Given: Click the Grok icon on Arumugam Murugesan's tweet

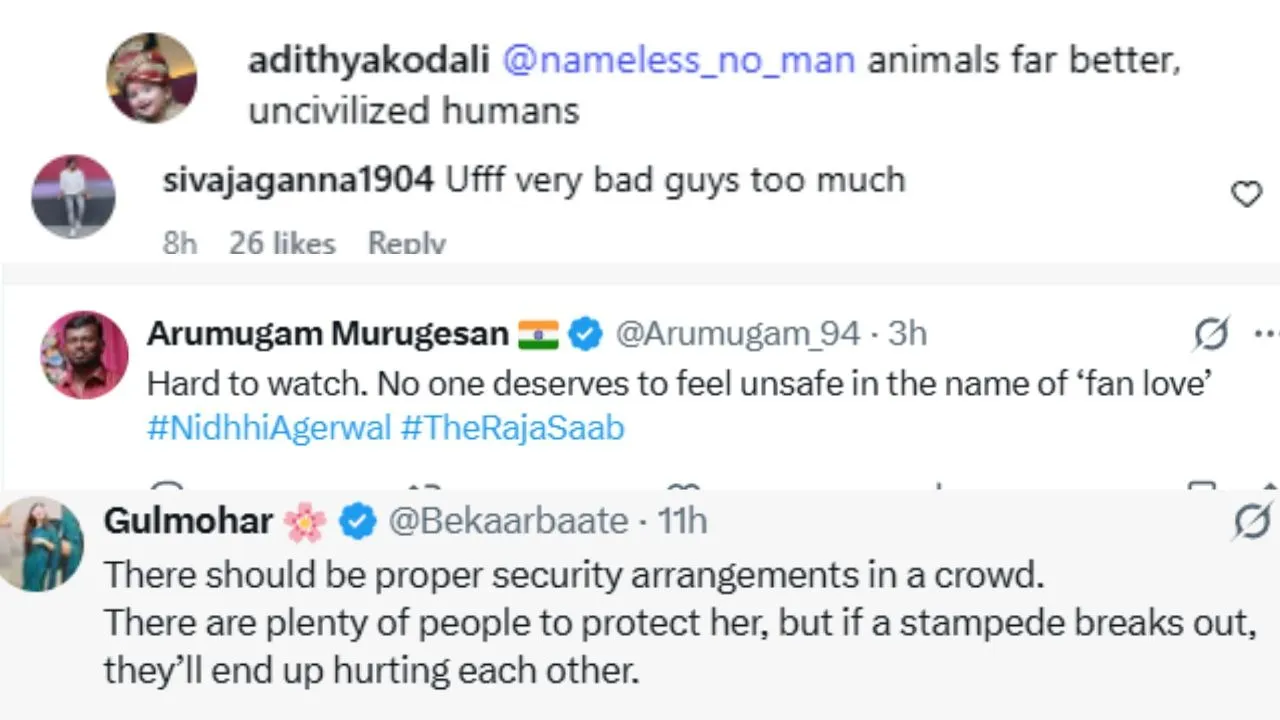Looking at the screenshot, I should coord(1211,335).
